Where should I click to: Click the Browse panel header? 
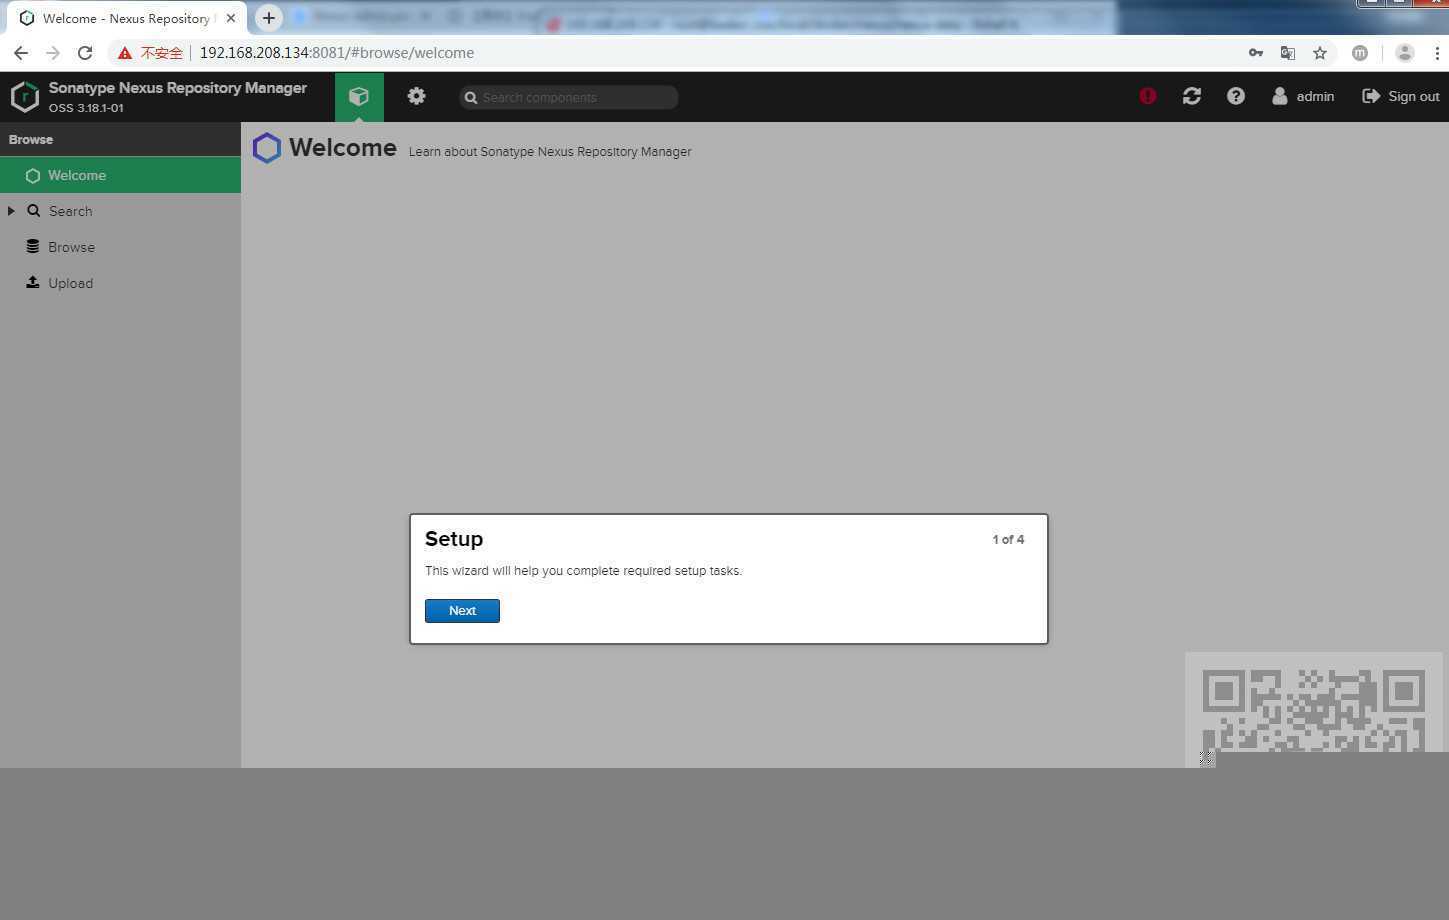tap(120, 140)
